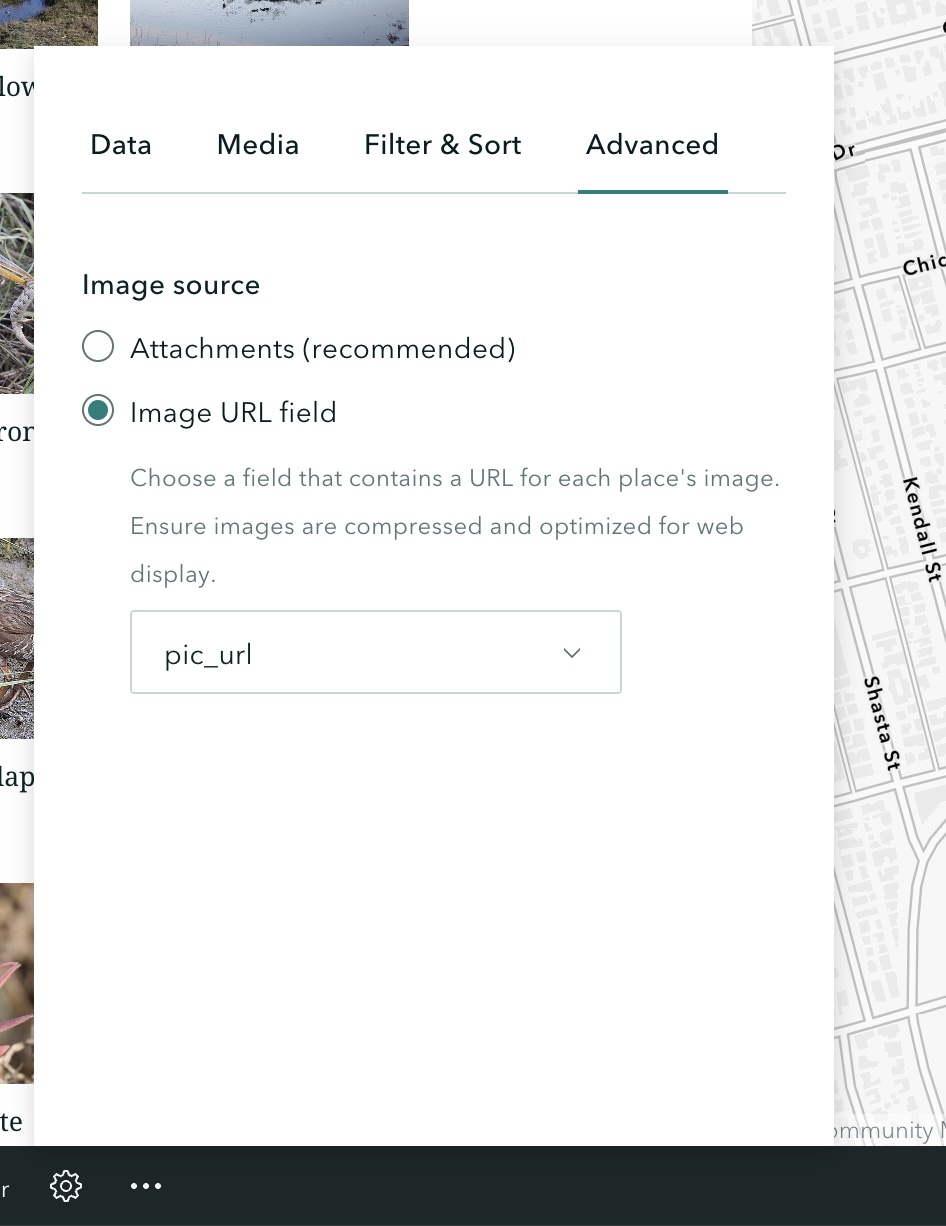Screen dimensions: 946x1226
Task: Click inside the pic_url combo box
Action: click(300, 652)
